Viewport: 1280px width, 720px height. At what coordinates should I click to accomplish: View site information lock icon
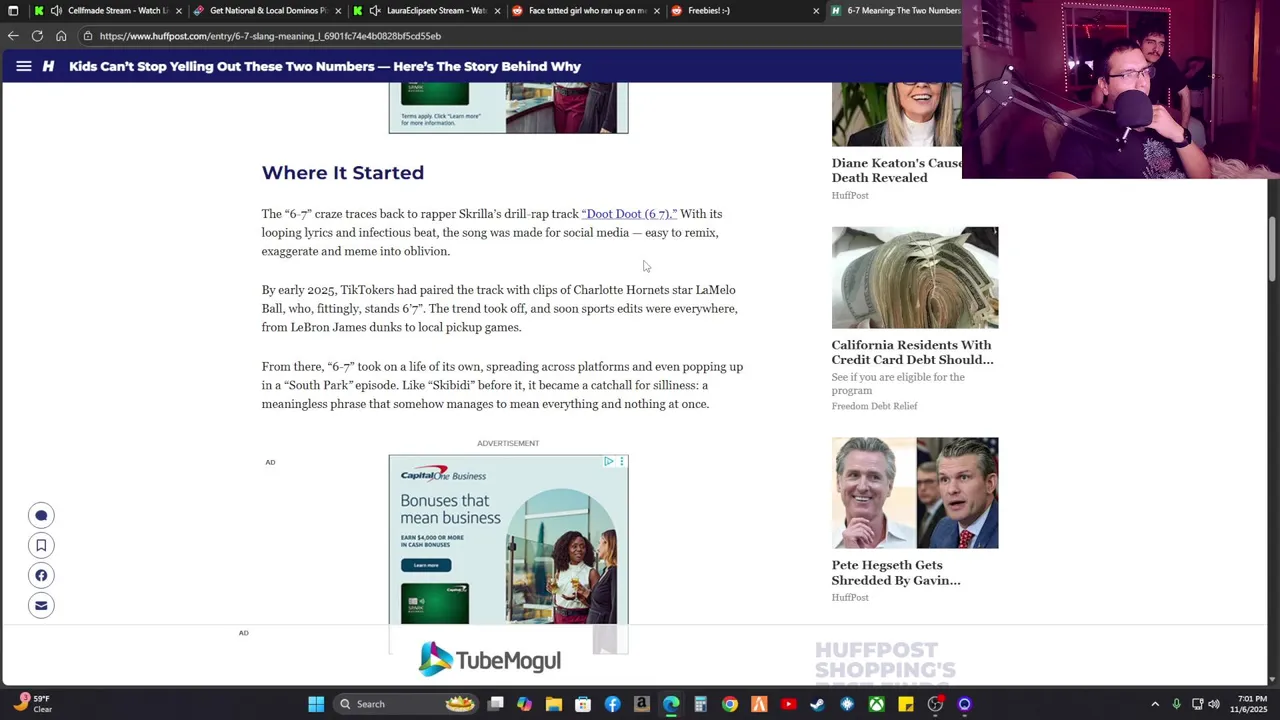[88, 36]
